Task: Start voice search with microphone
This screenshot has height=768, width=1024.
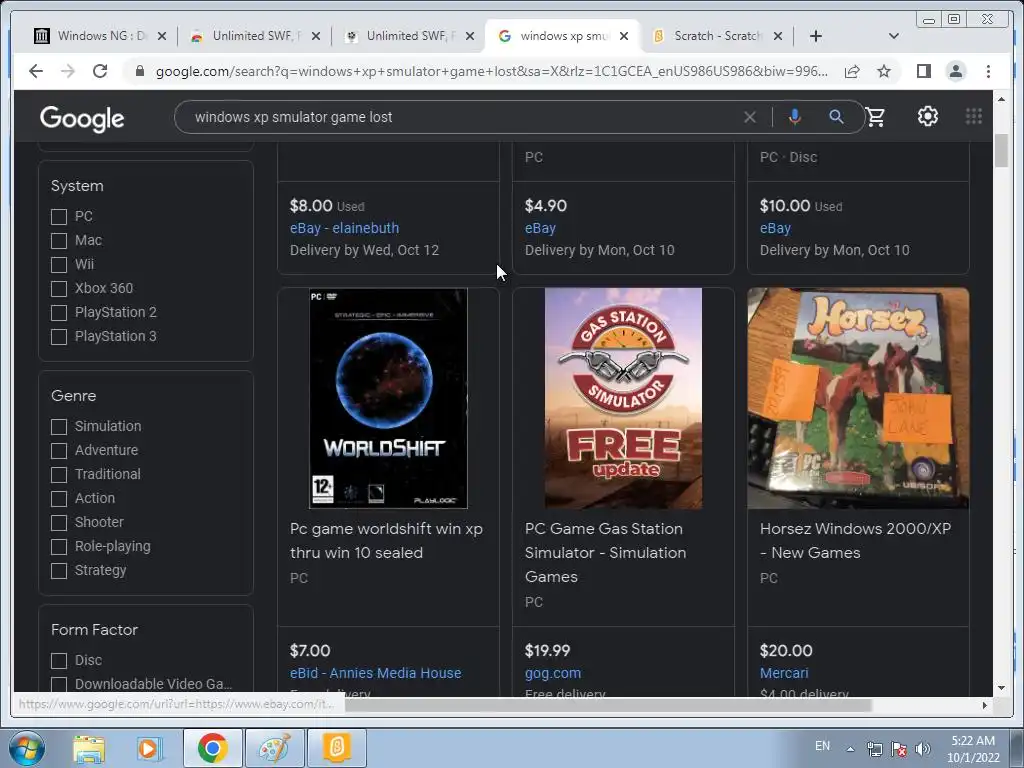Action: 794,117
